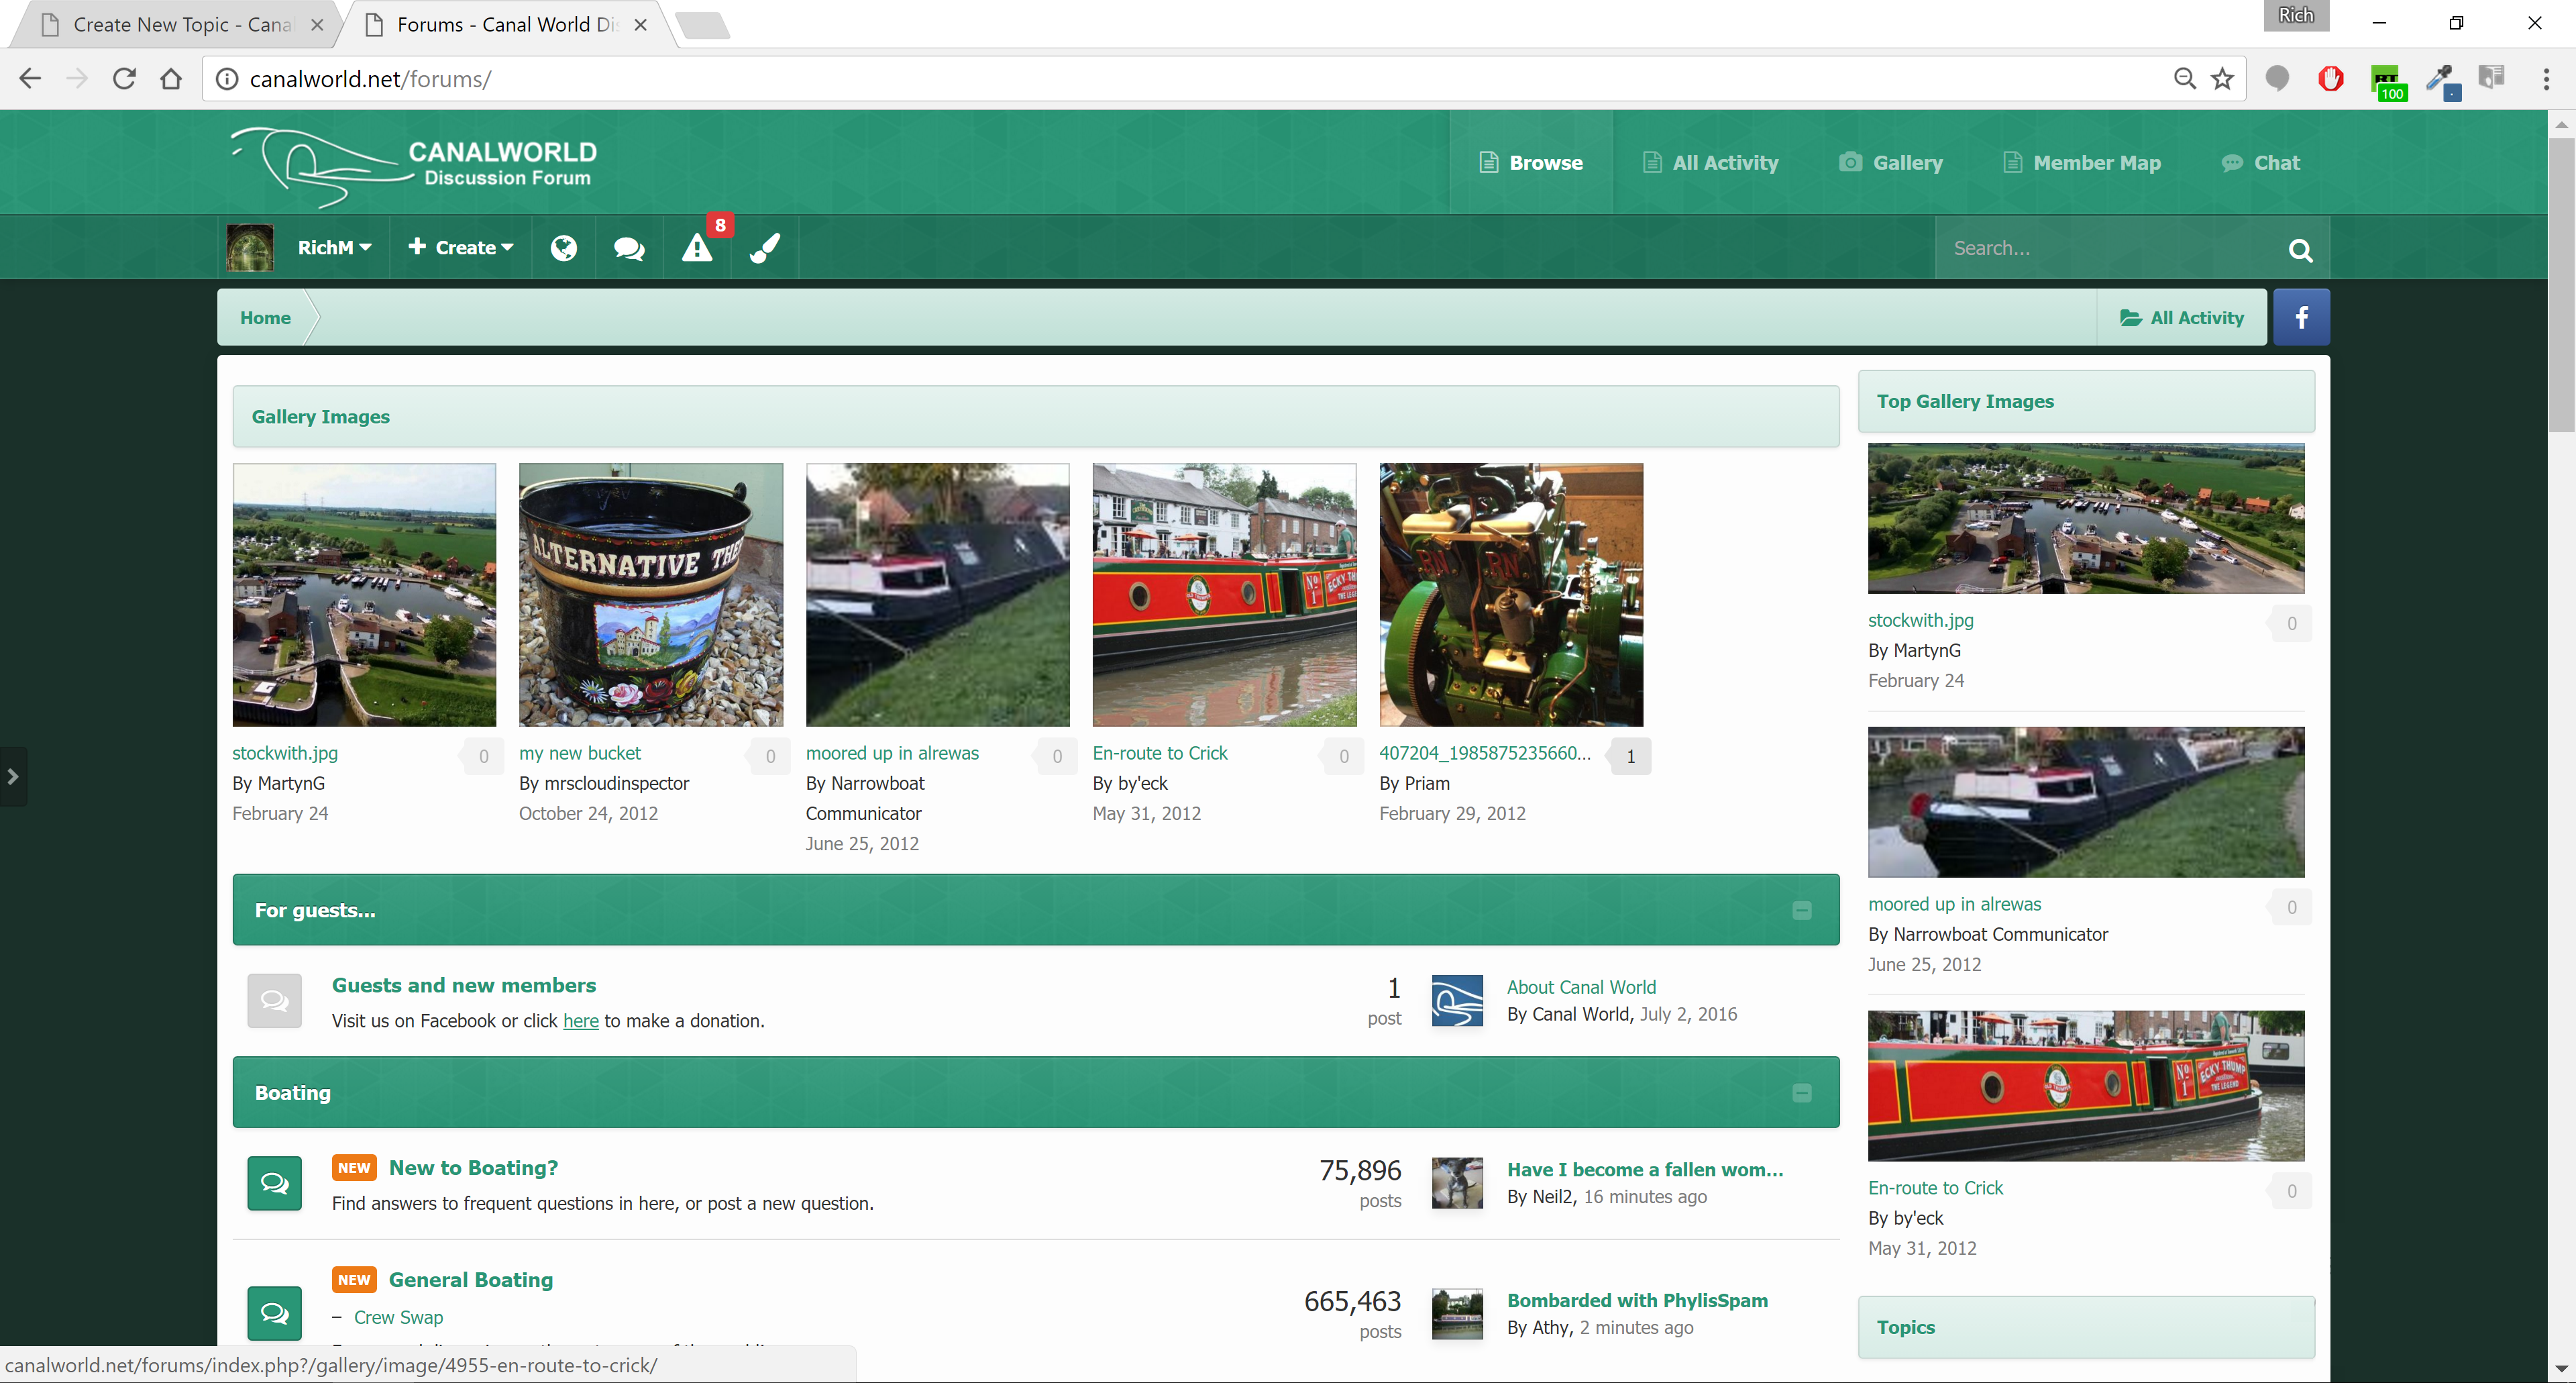Click the Home breadcrumb link

click(x=265, y=317)
